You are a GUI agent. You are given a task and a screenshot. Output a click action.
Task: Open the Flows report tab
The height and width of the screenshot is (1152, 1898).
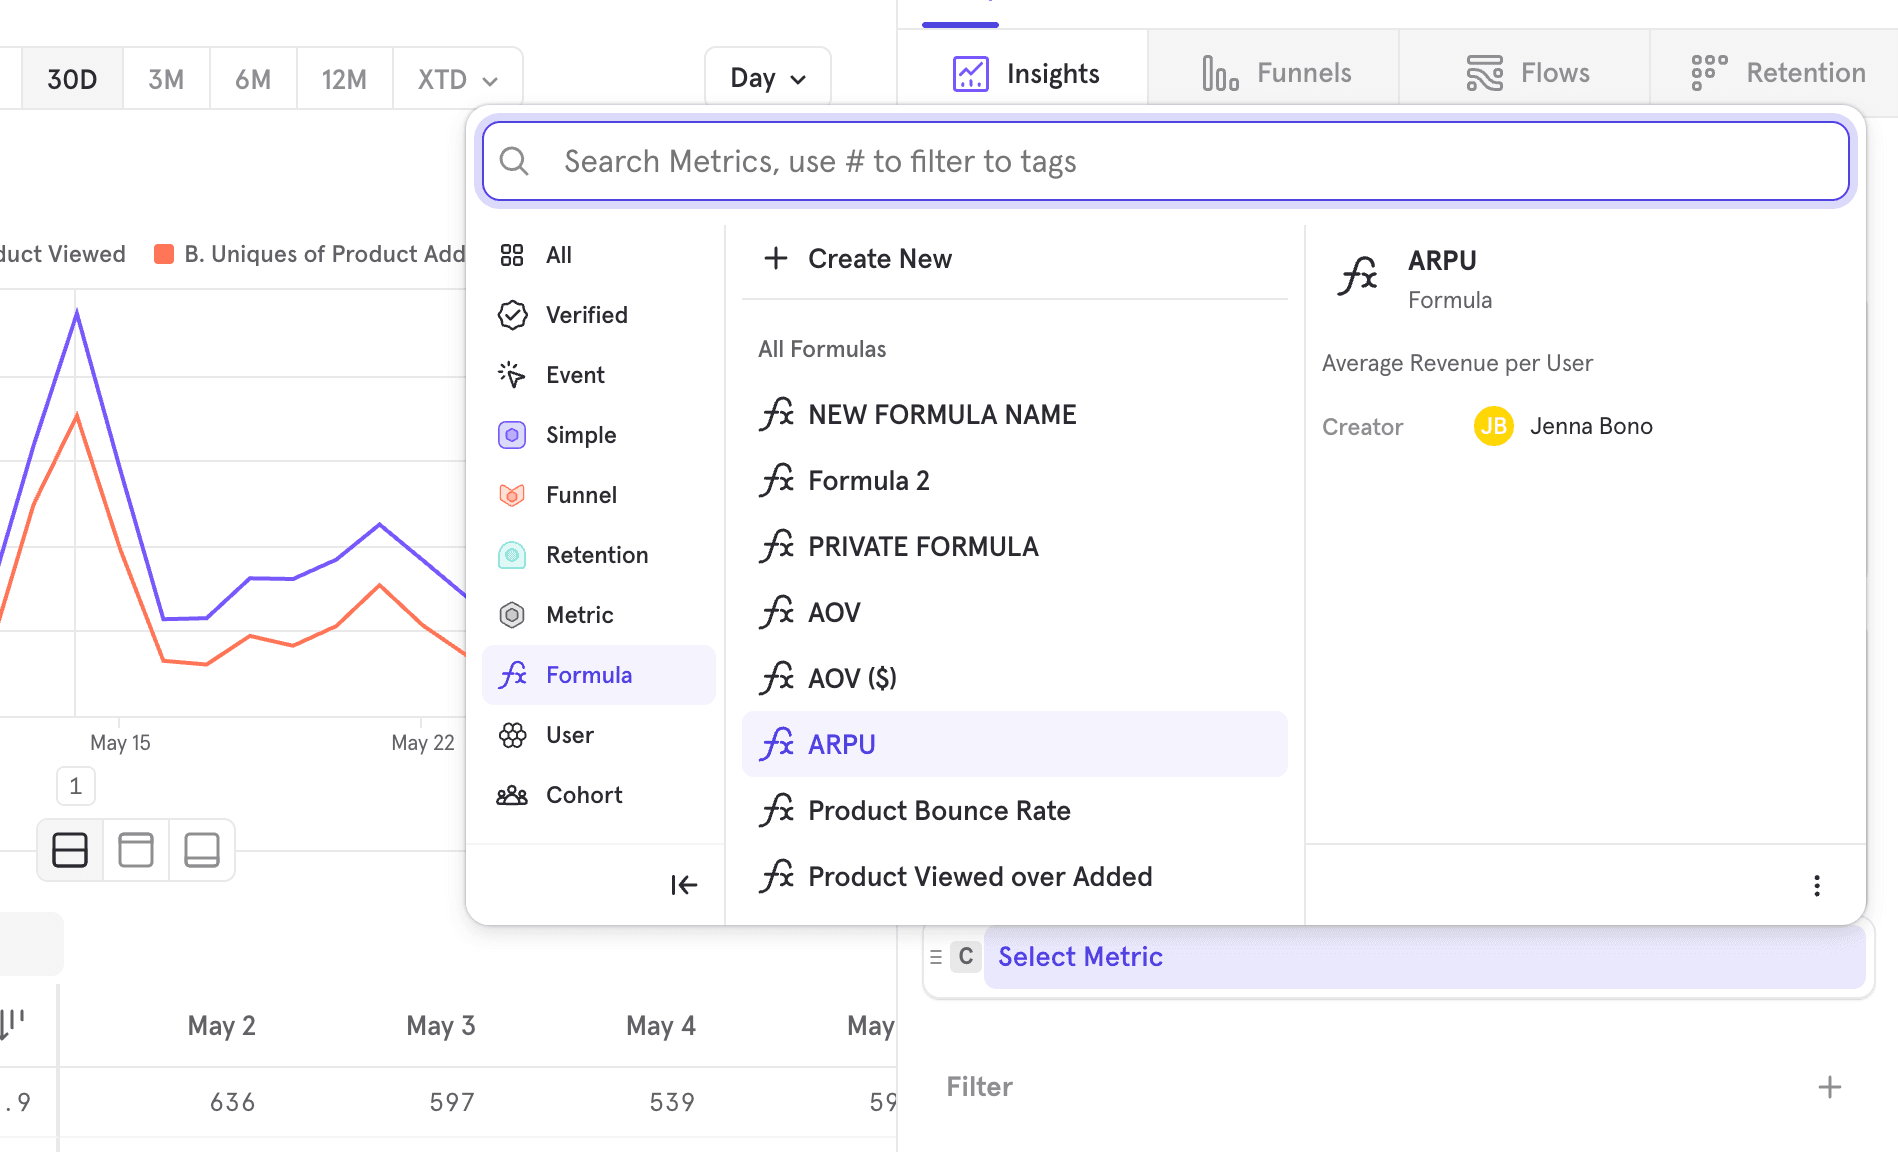1526,73
